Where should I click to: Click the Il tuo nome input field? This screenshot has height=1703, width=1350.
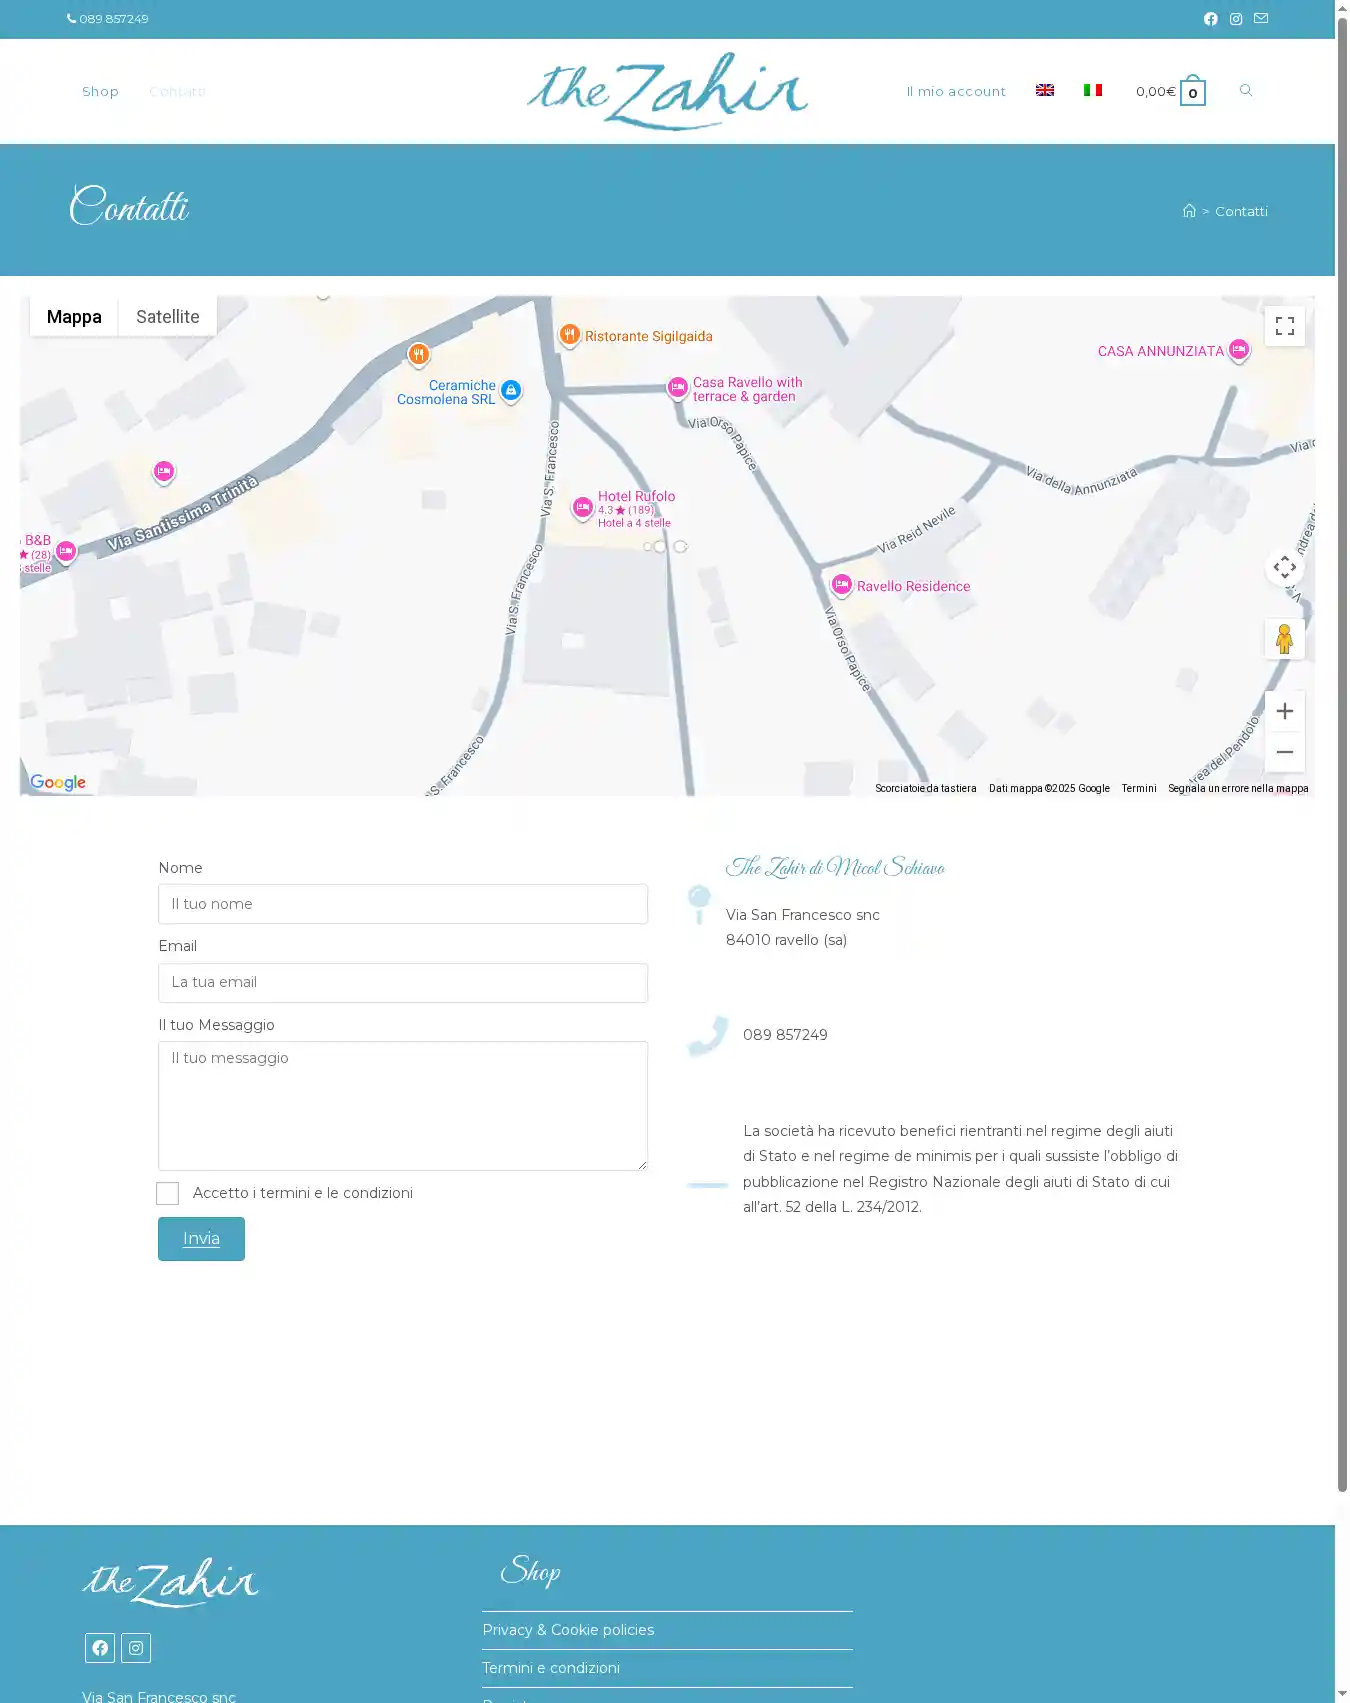(402, 904)
